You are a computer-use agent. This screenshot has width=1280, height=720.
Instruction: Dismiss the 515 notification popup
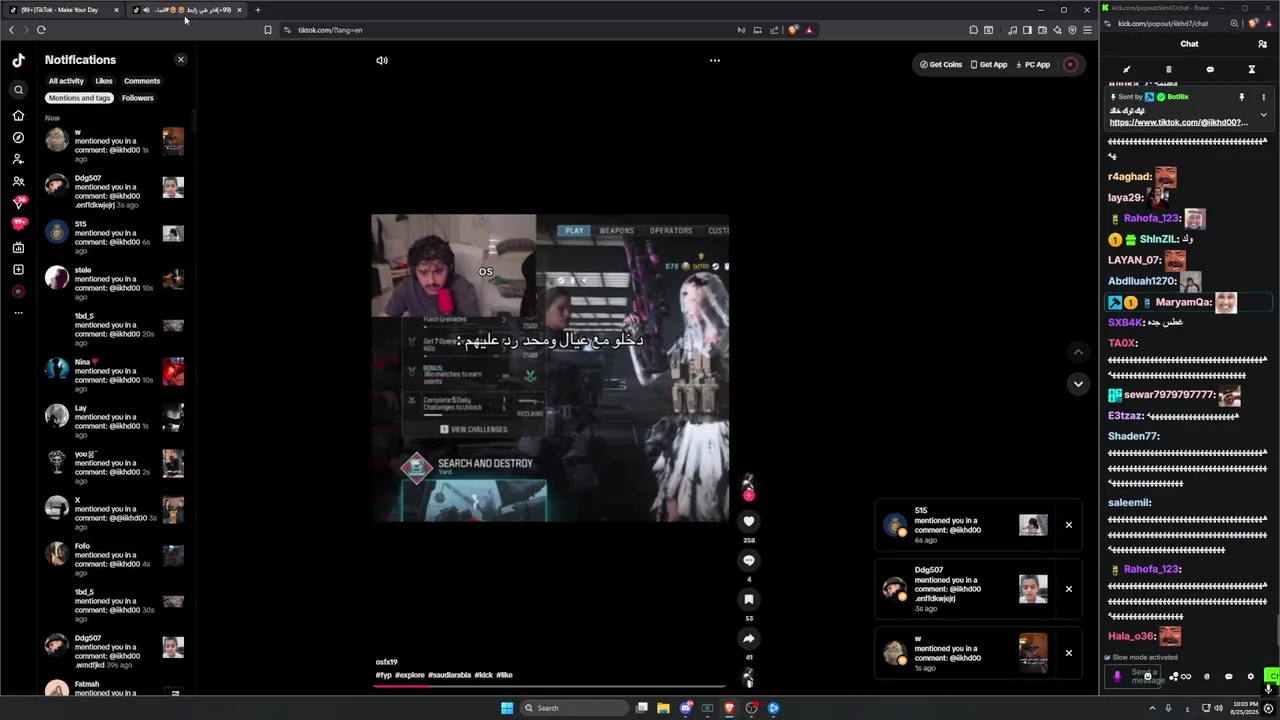tap(1068, 525)
